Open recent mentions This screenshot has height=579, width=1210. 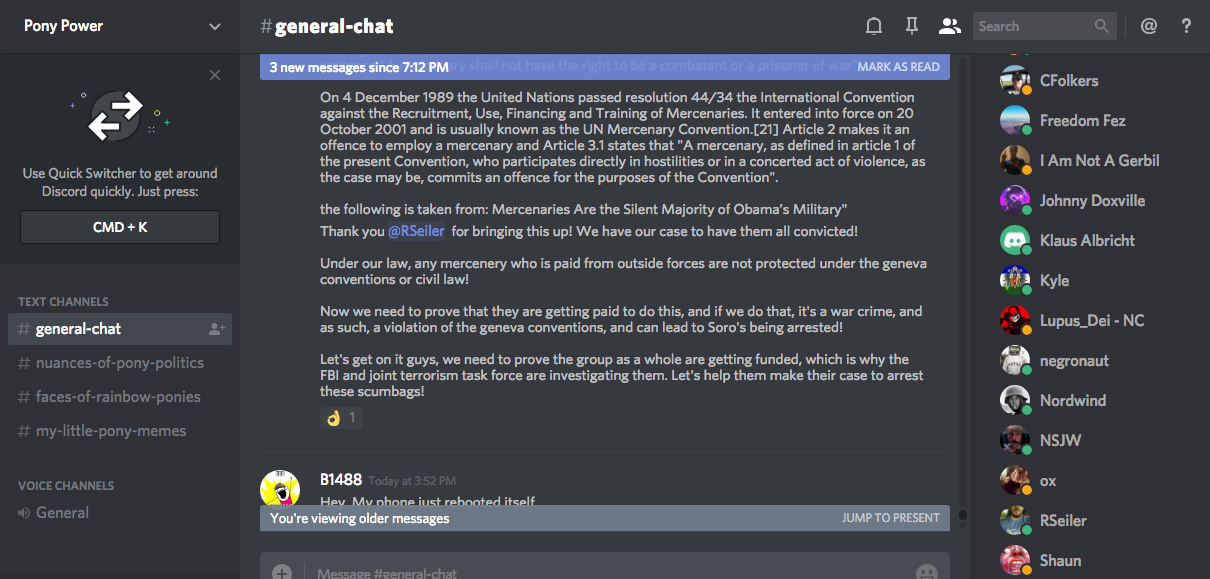pos(1149,26)
